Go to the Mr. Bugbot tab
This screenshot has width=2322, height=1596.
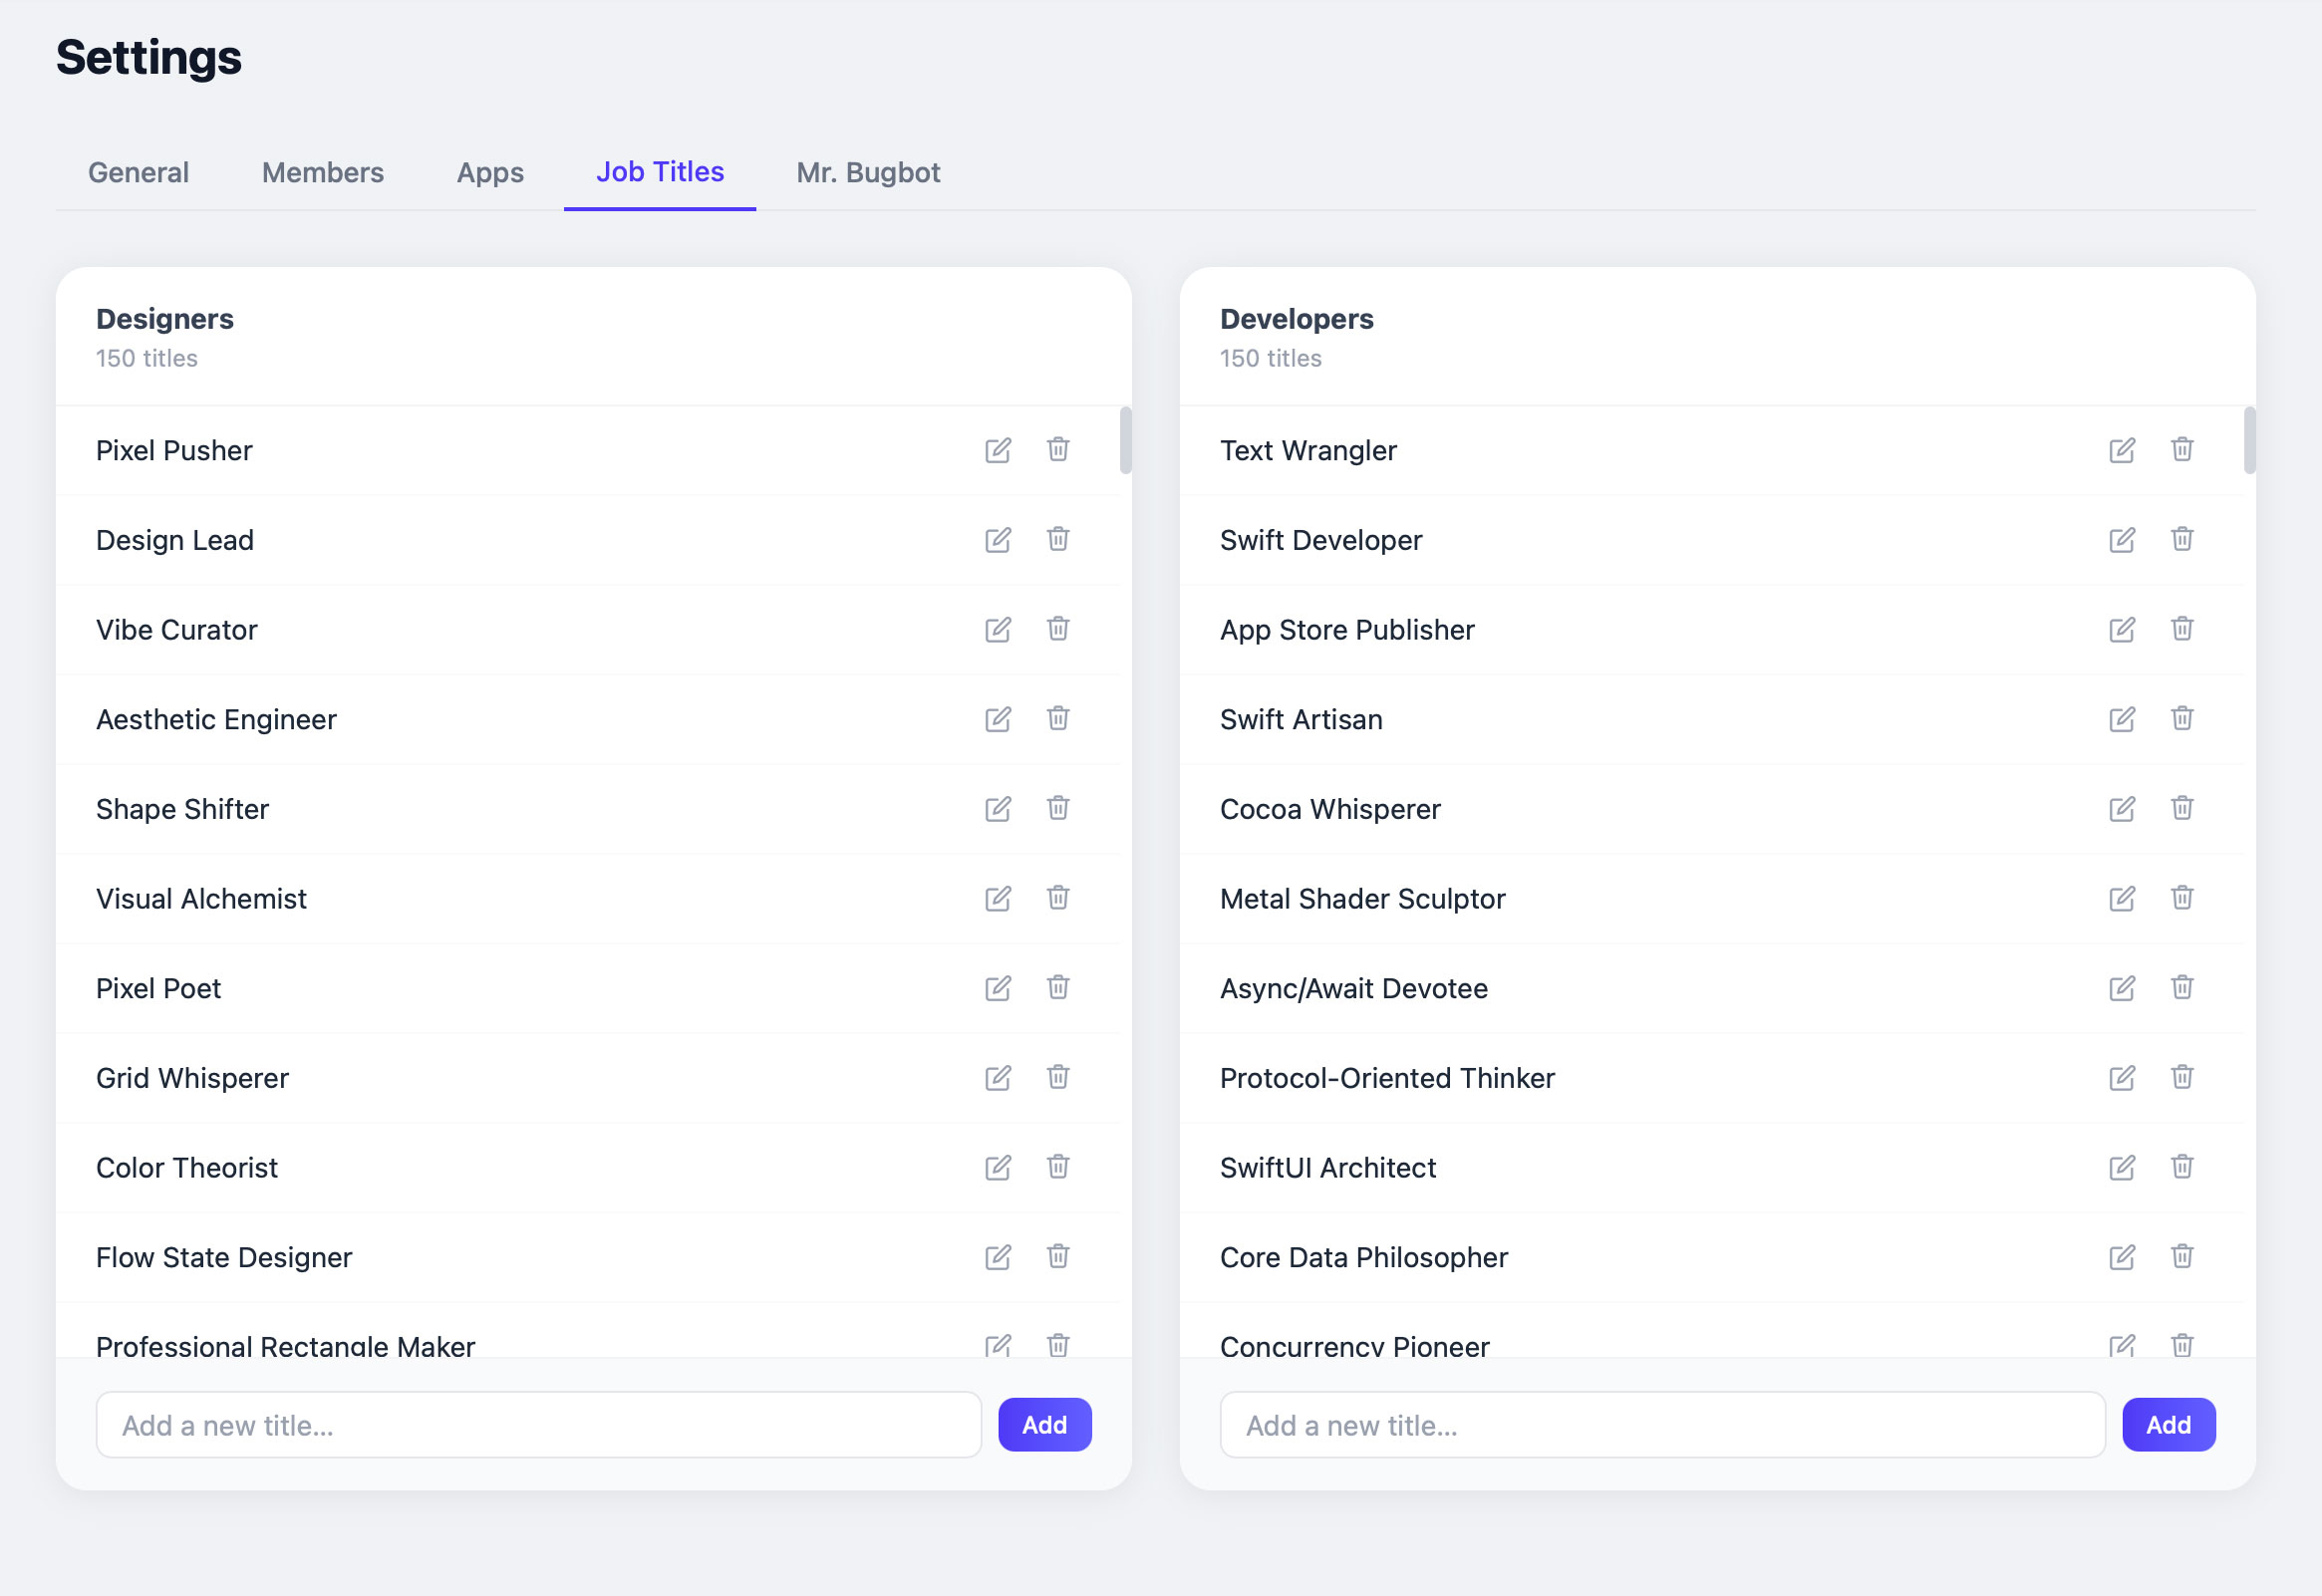(x=867, y=172)
